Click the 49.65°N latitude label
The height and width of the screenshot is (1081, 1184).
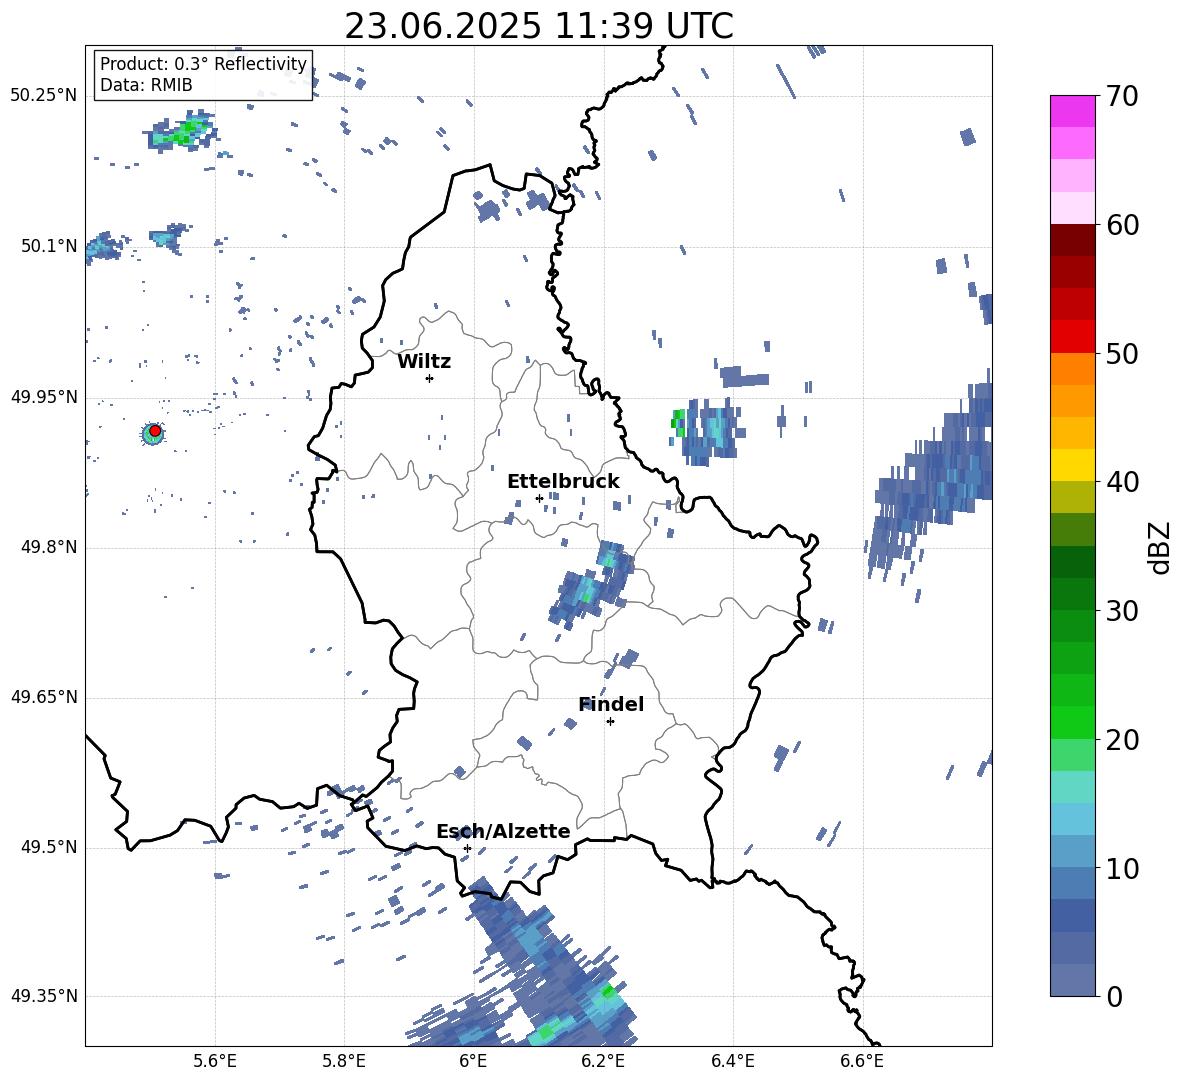(44, 697)
